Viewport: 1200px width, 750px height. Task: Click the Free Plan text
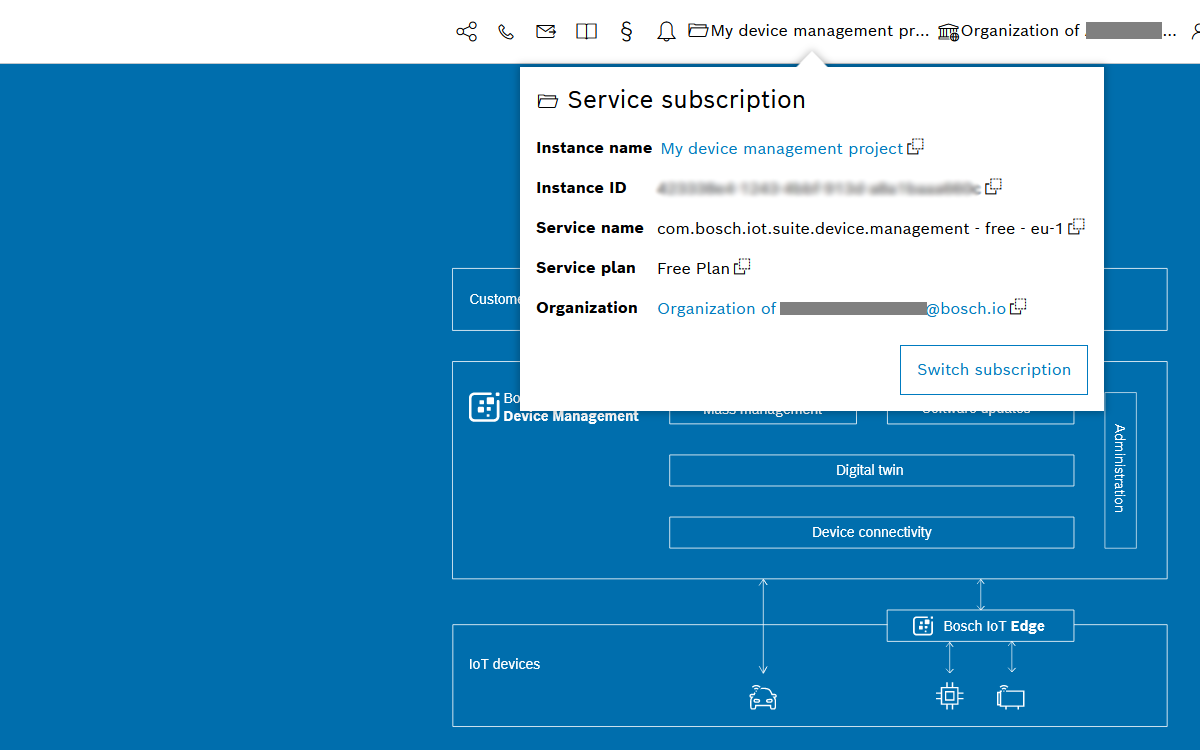click(693, 268)
